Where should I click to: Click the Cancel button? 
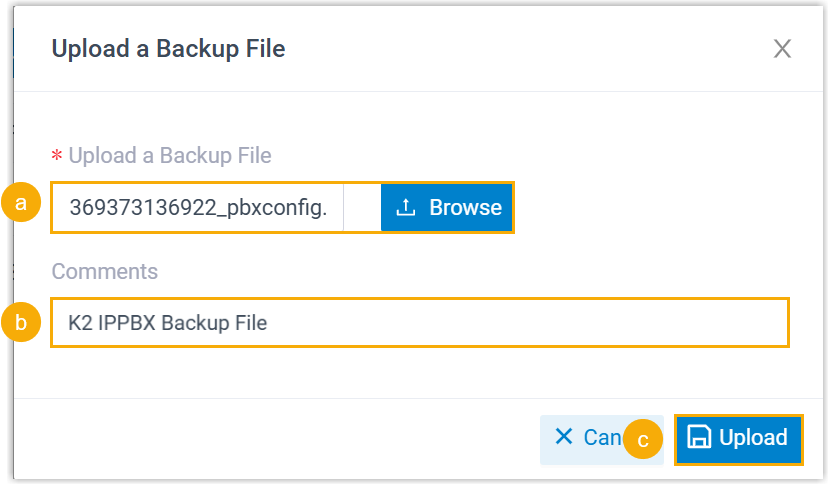[x=587, y=438]
